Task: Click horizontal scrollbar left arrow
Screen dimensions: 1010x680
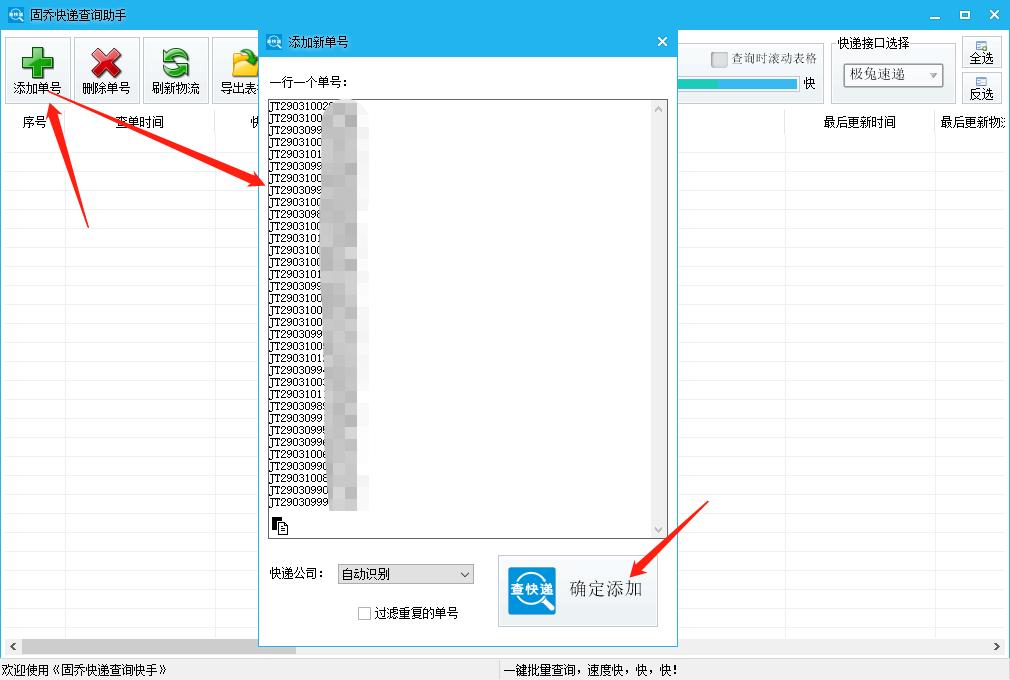Action: (x=13, y=646)
